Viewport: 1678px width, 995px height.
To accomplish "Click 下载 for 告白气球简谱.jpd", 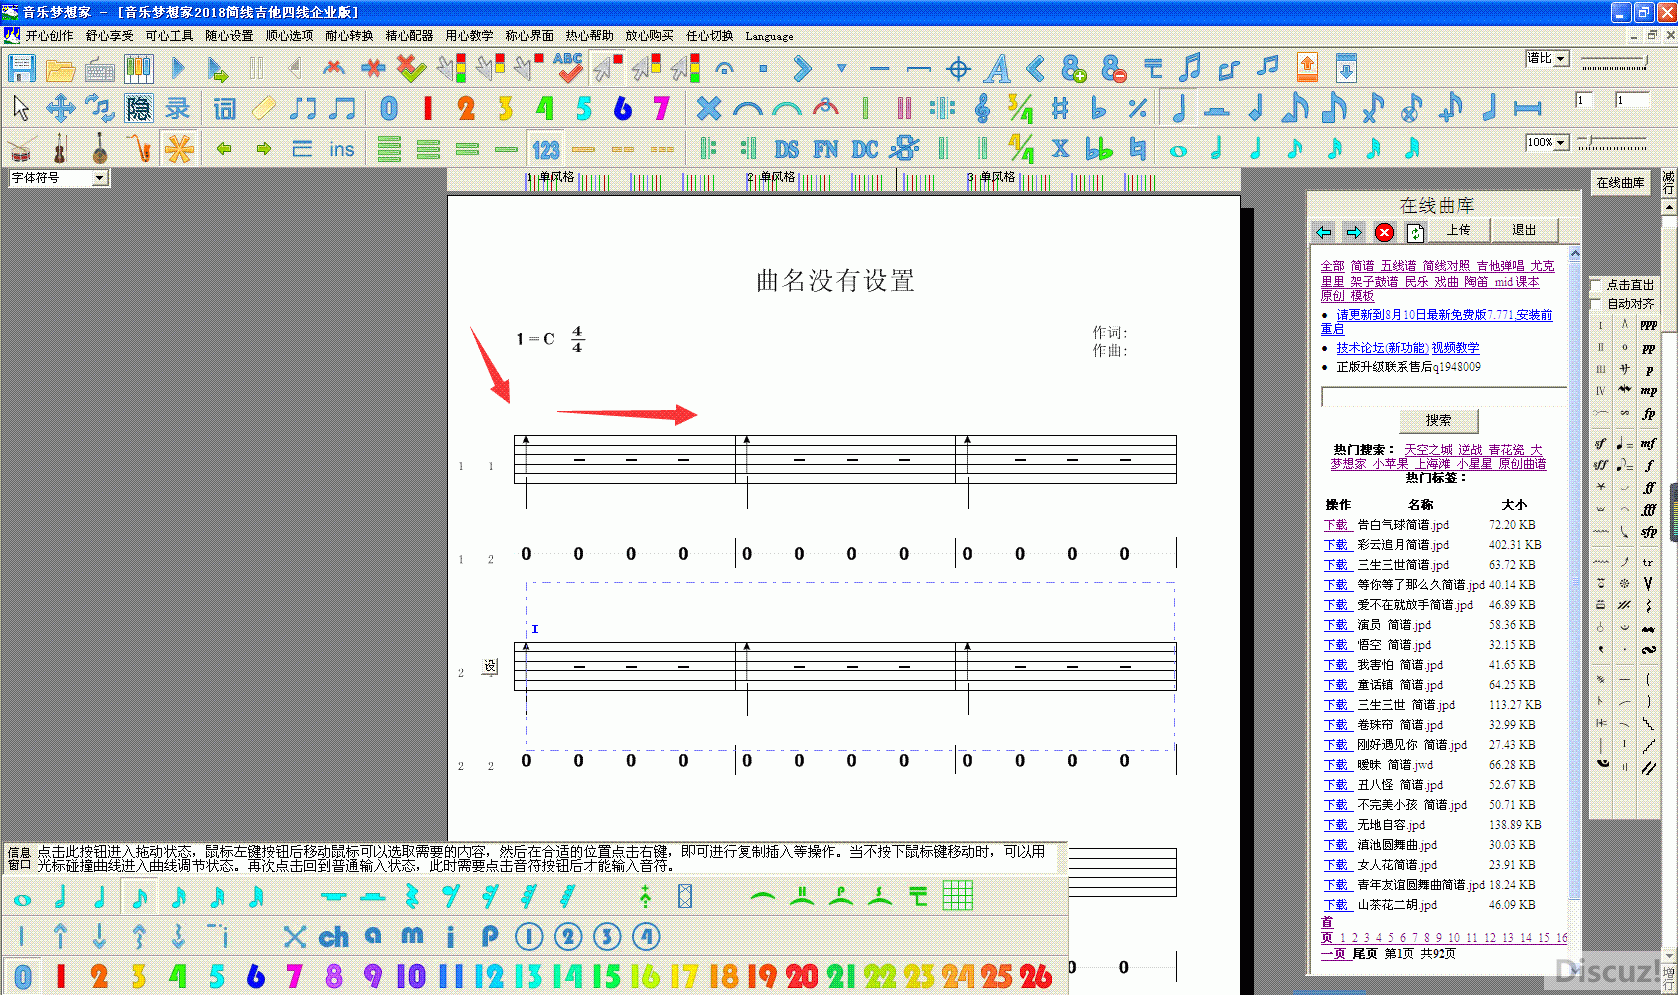I will pyautogui.click(x=1336, y=525).
